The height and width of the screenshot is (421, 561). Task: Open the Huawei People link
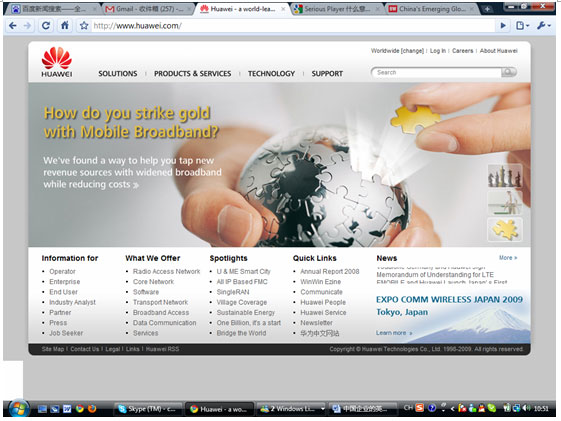pos(323,302)
